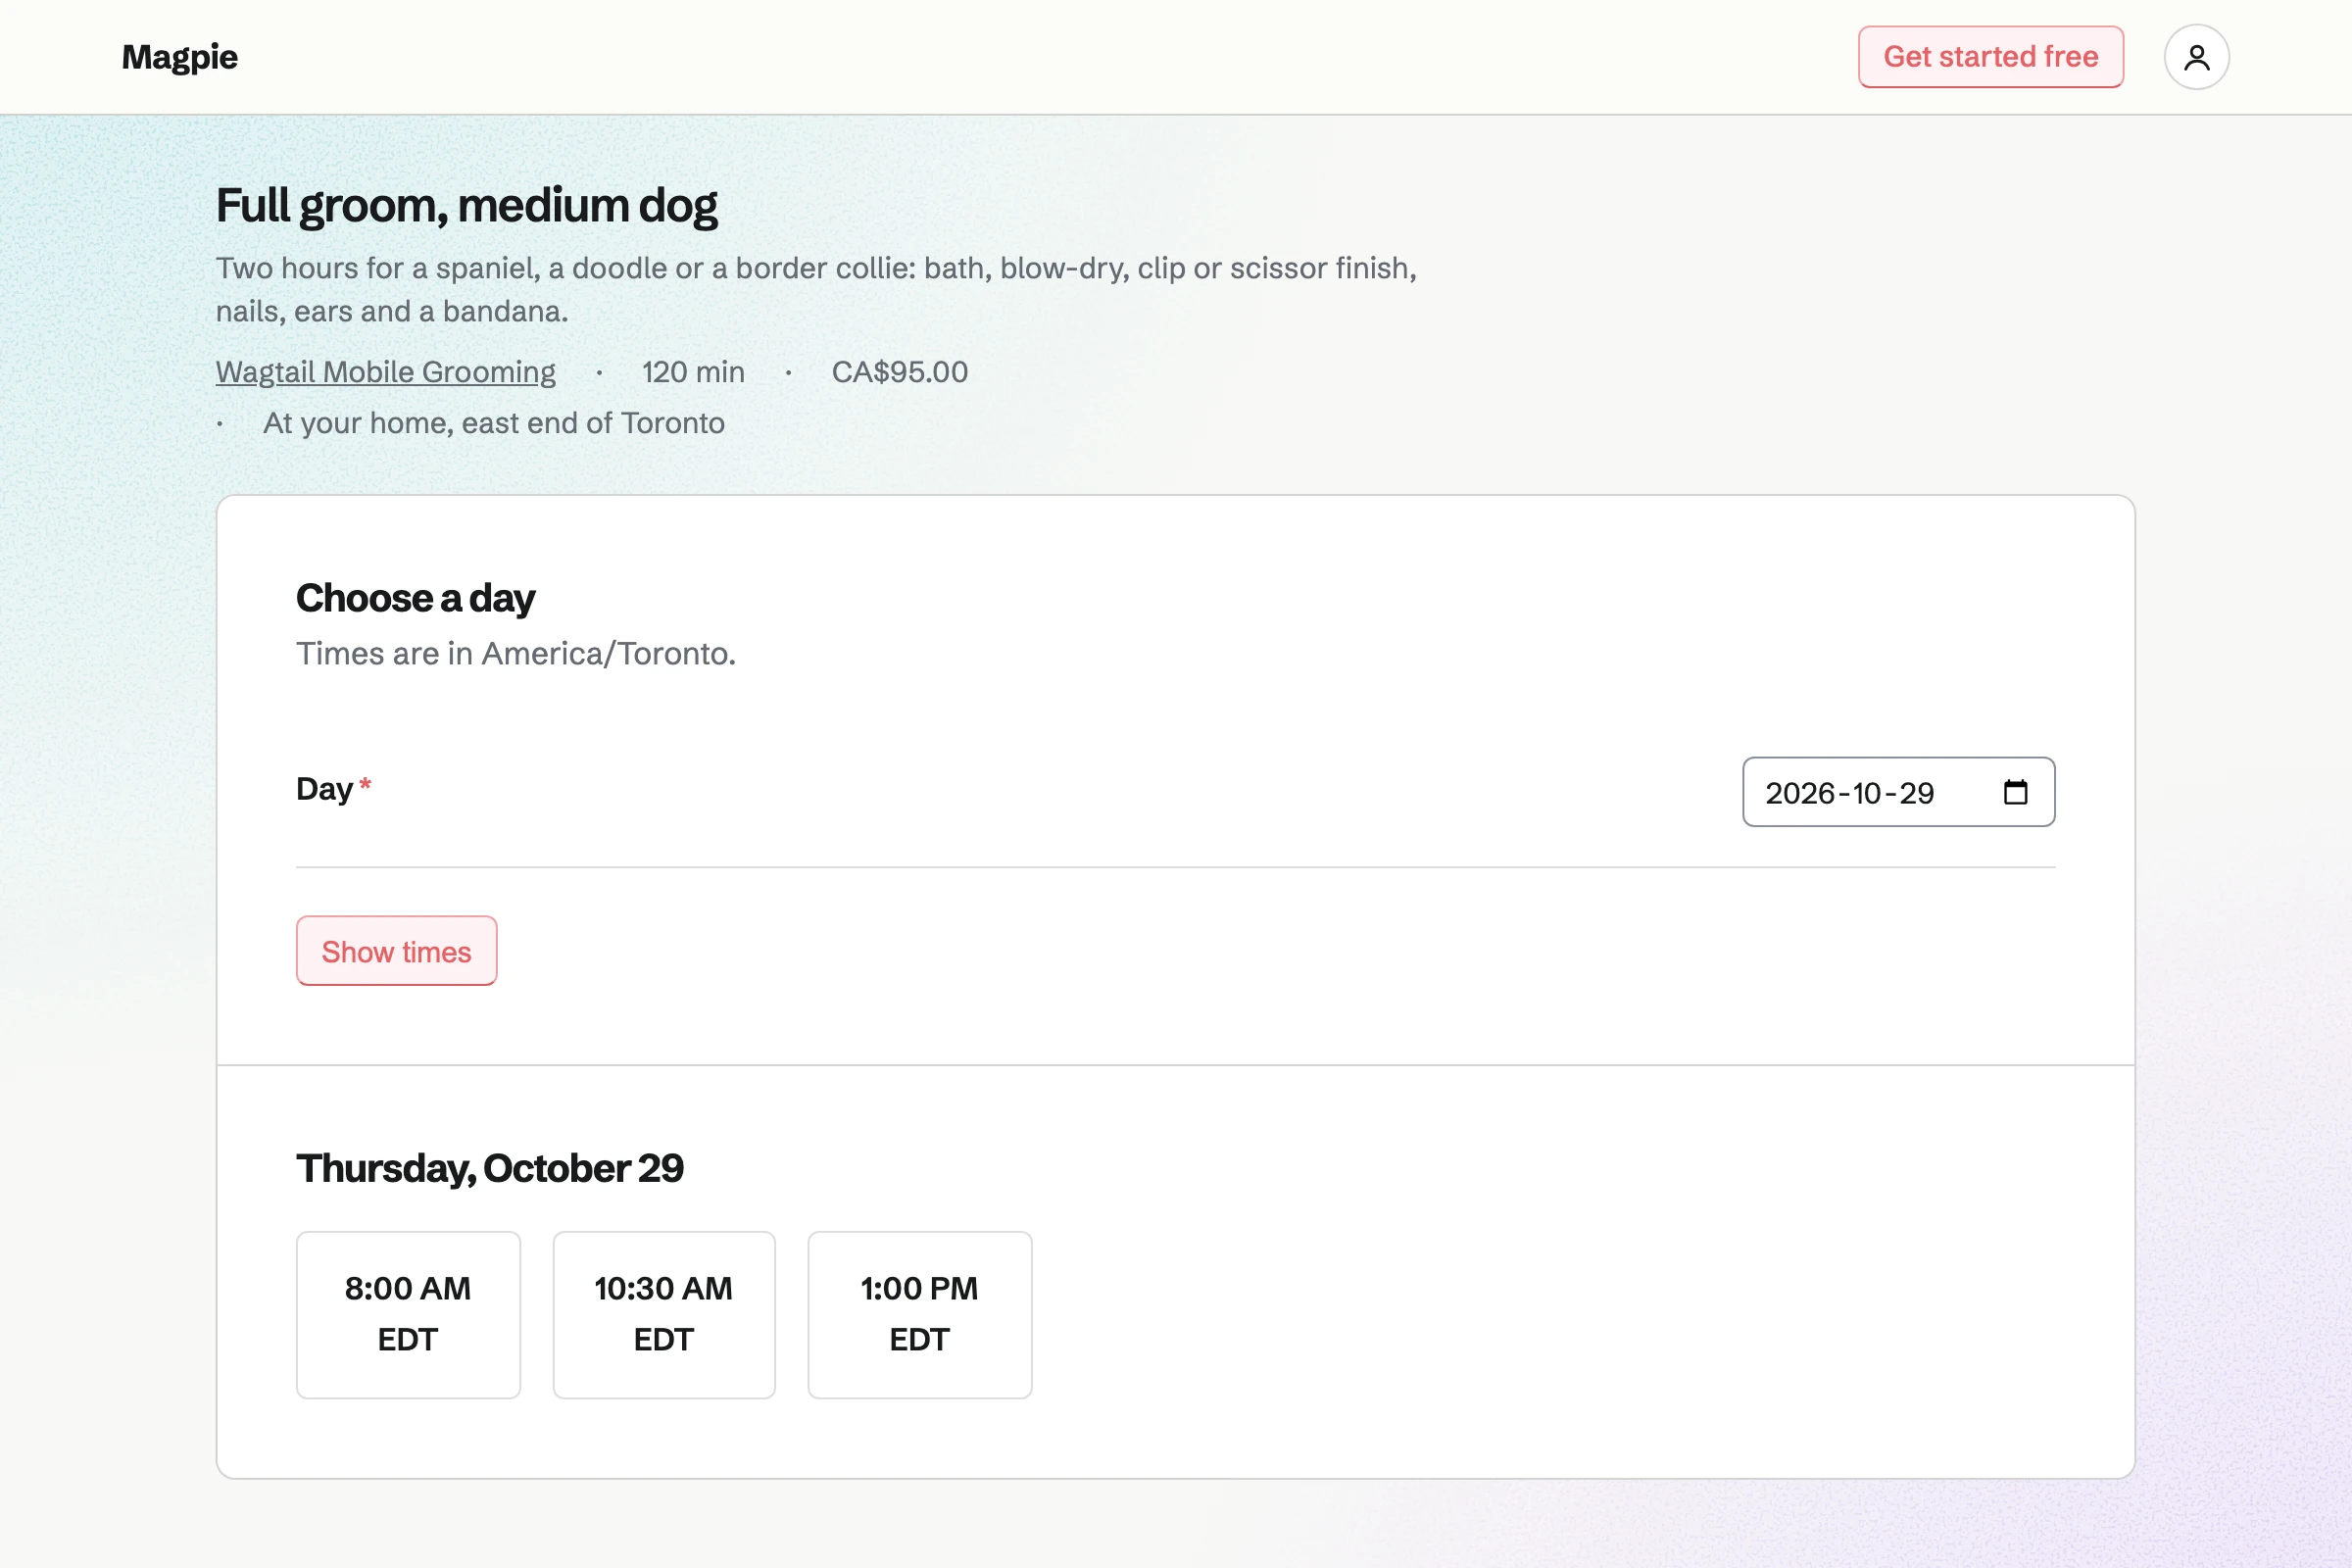Click the 'Full groom, medium dog' heading
2352x1568 pixels.
point(467,206)
